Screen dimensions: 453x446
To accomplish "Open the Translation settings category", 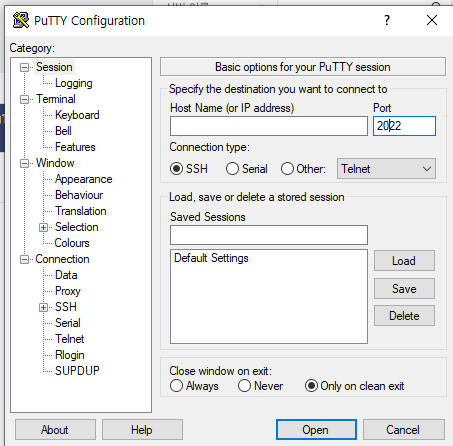I will click(81, 211).
